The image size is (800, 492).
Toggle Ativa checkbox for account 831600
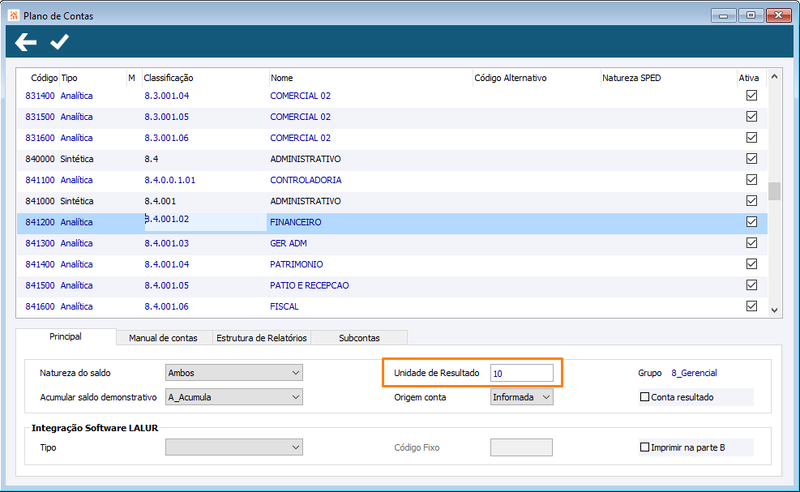pos(751,137)
